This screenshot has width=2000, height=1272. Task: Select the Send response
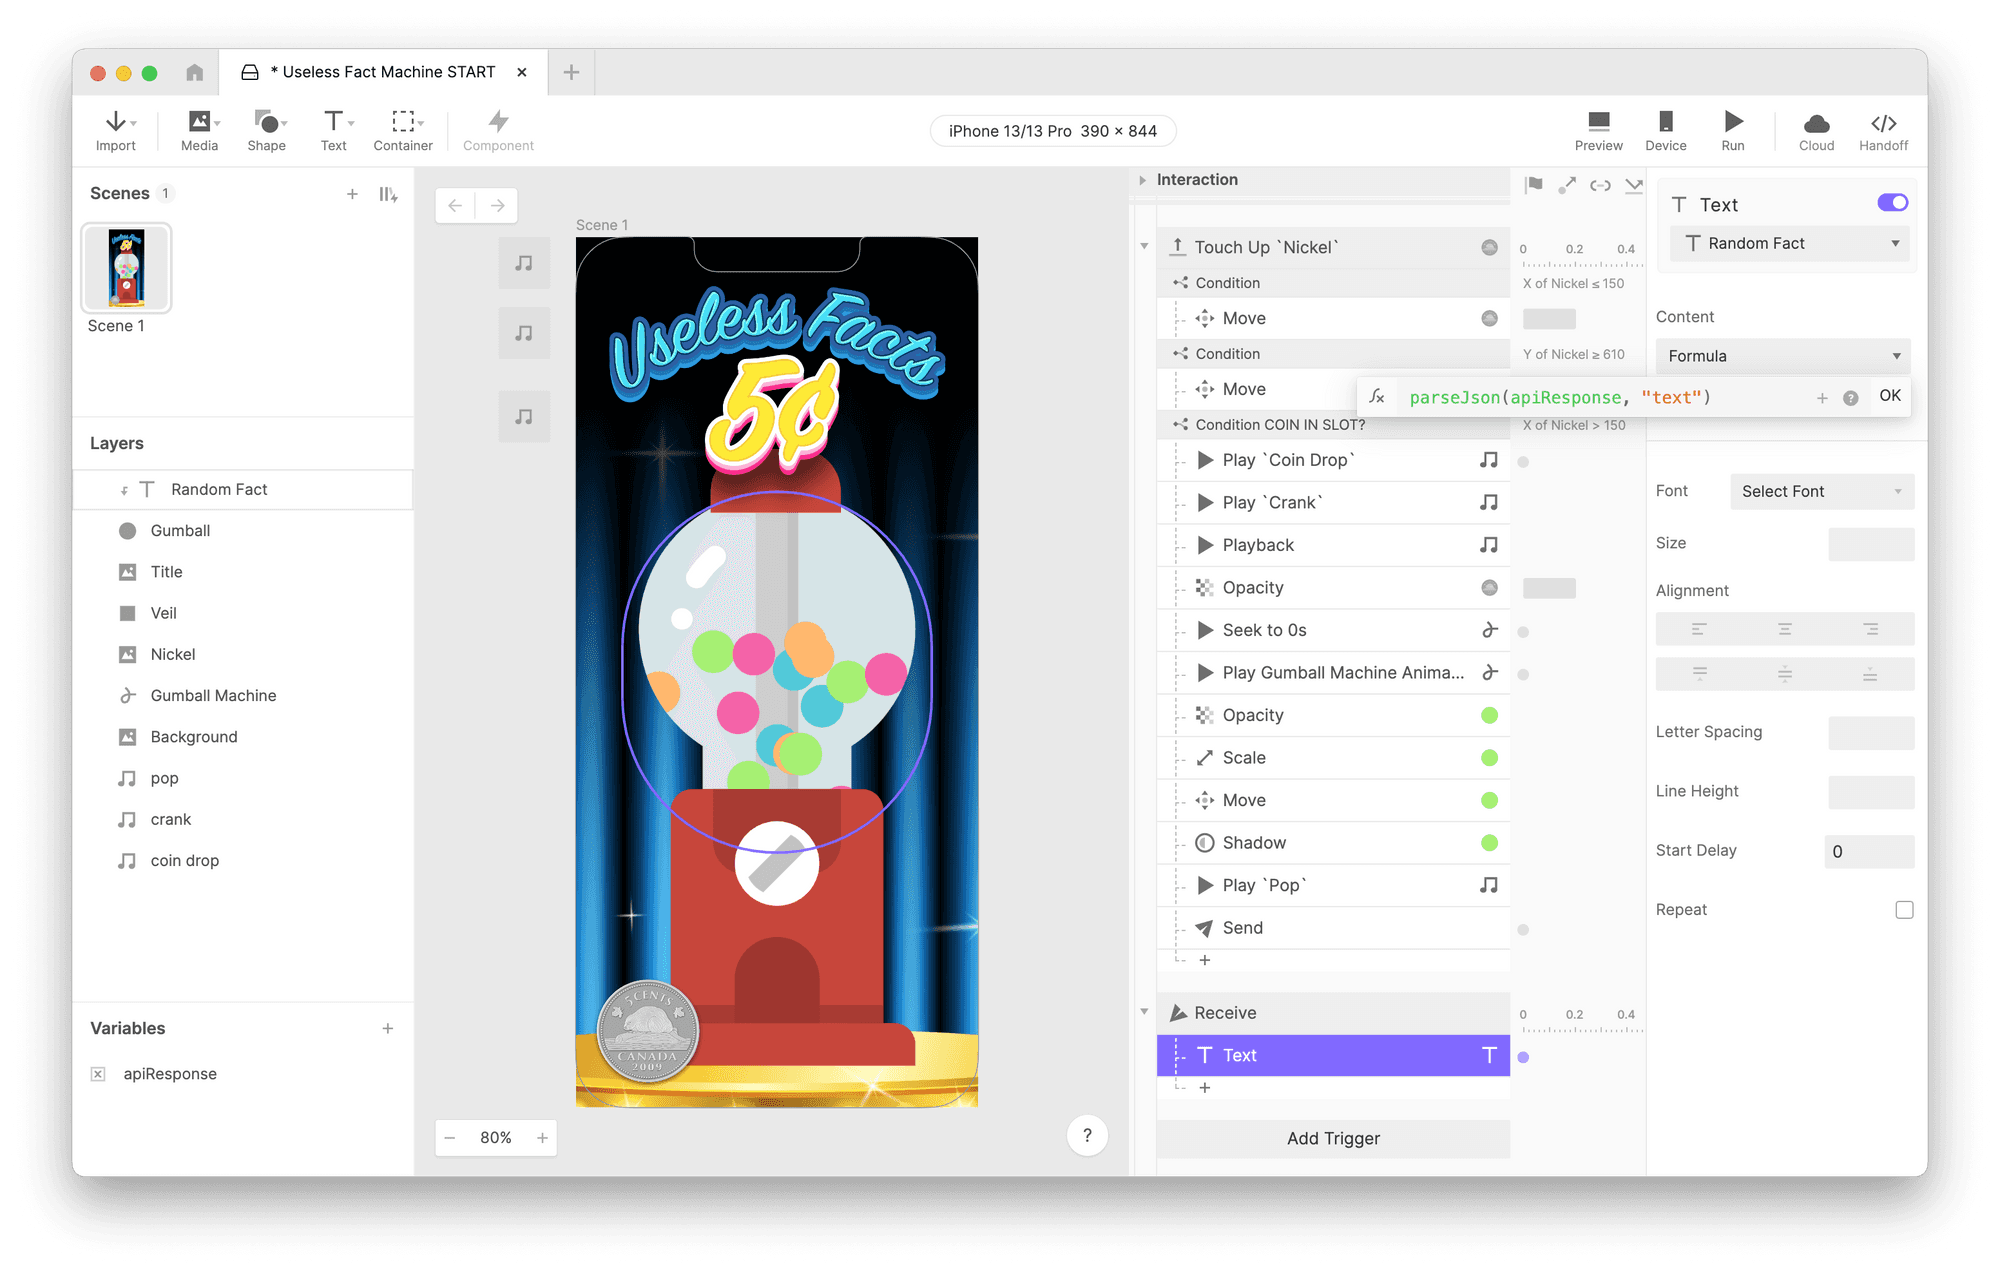(1333, 928)
